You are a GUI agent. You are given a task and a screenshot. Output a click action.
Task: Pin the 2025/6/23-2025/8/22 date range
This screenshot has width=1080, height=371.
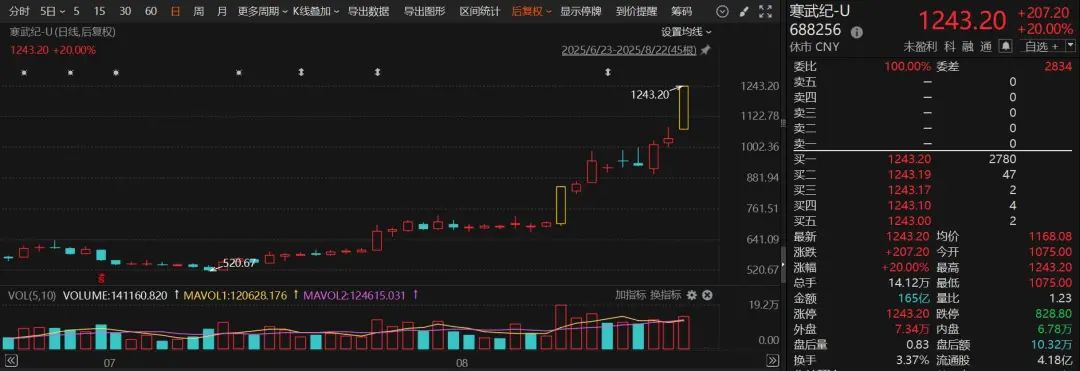[x=705, y=50]
